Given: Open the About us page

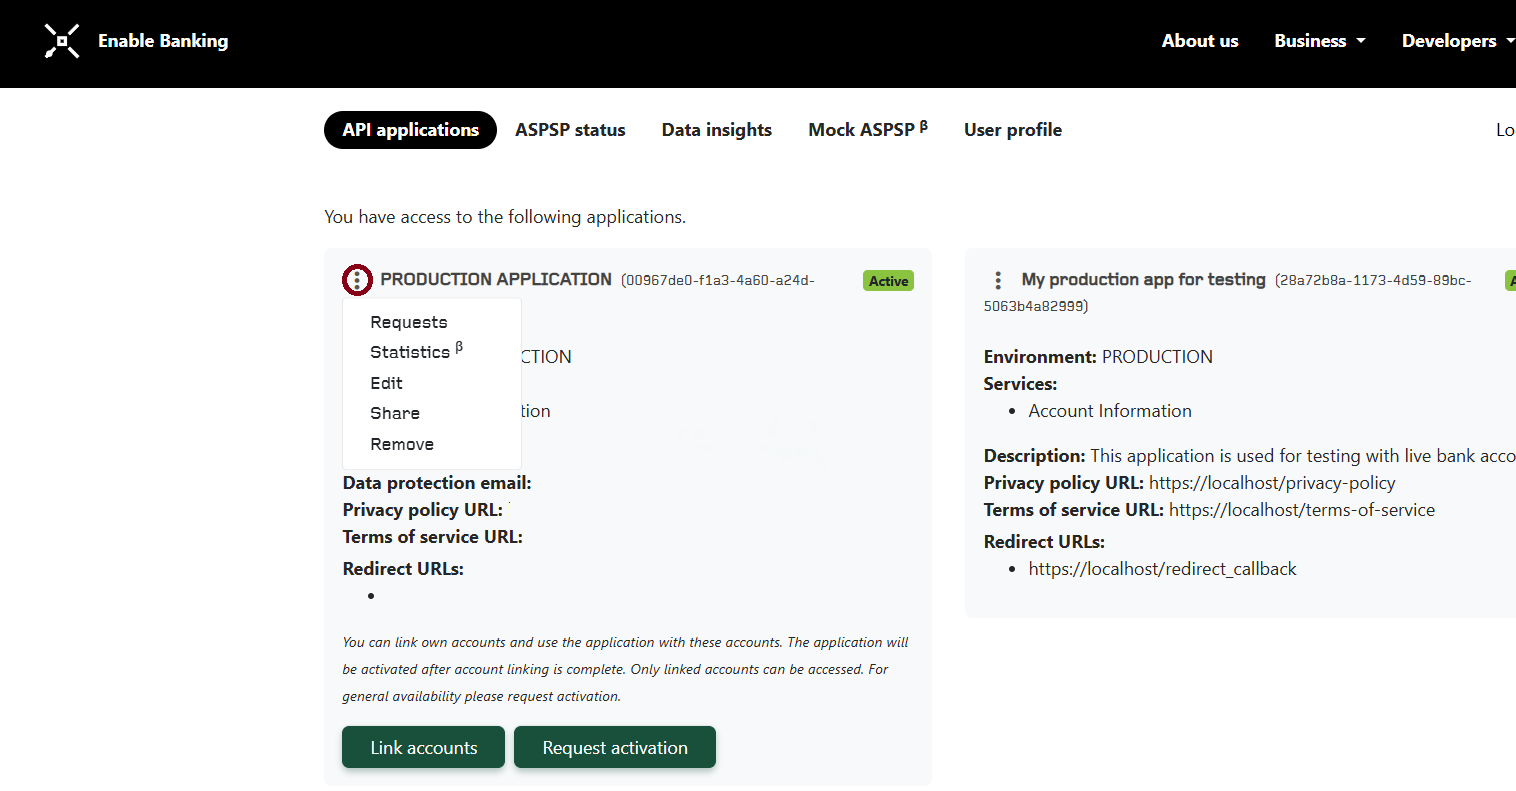Looking at the screenshot, I should tap(1200, 41).
